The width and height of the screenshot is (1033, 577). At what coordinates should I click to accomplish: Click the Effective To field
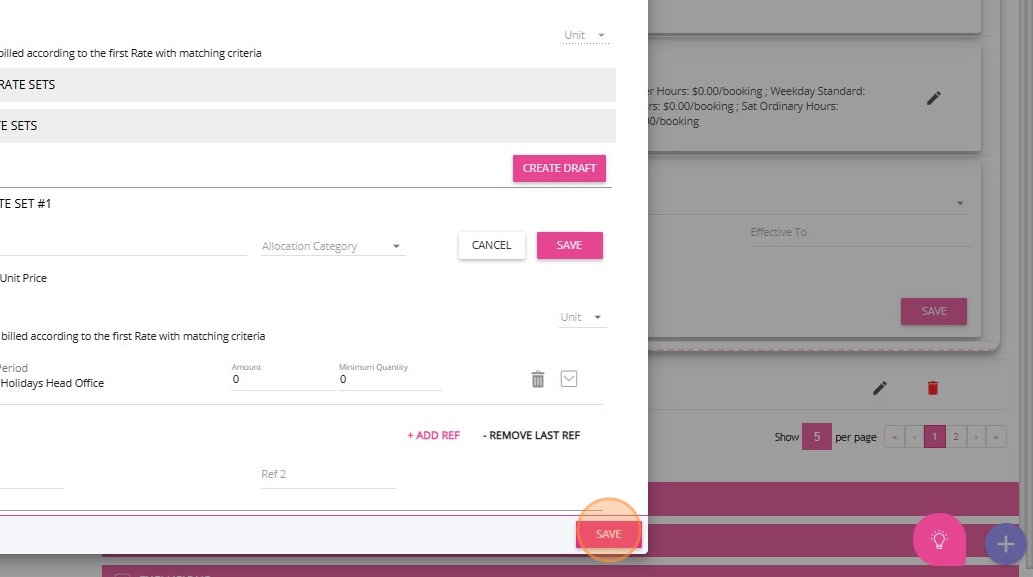860,233
